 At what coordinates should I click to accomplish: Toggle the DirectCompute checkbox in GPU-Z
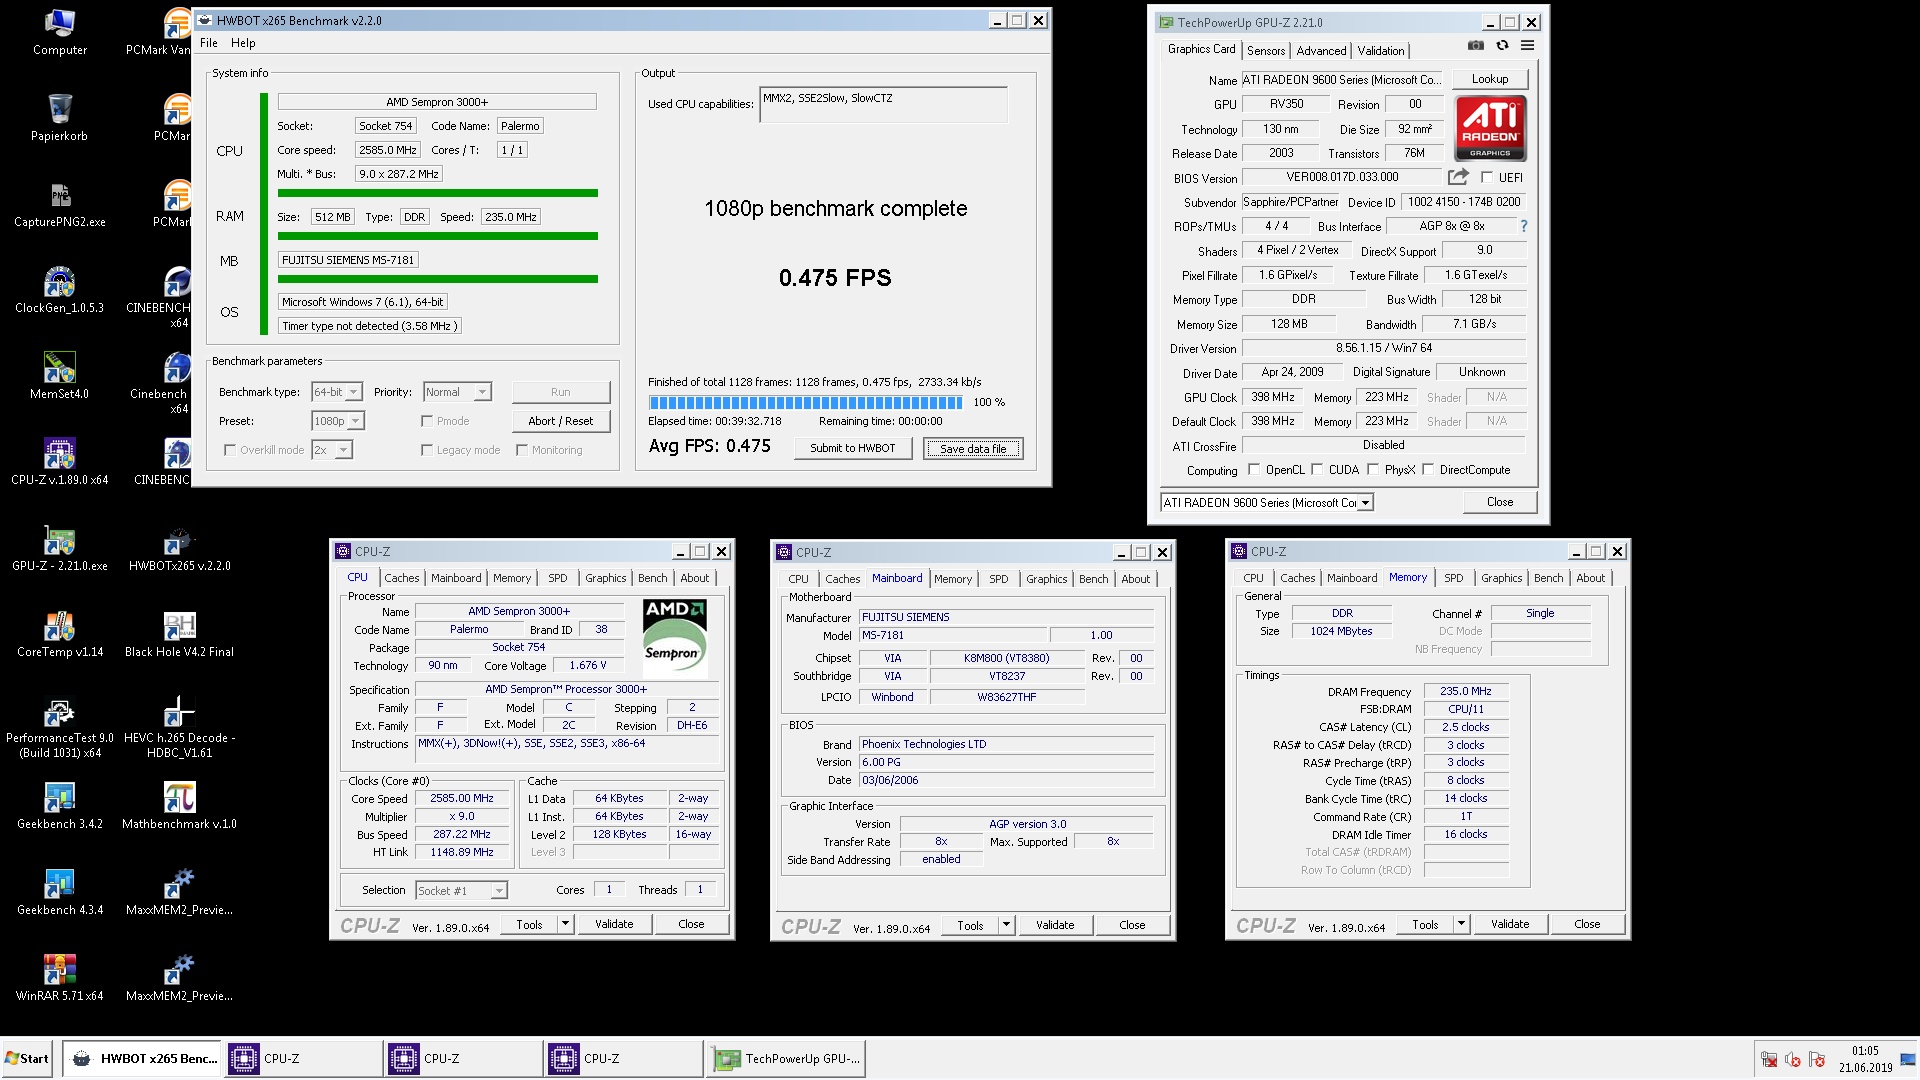coord(1428,469)
